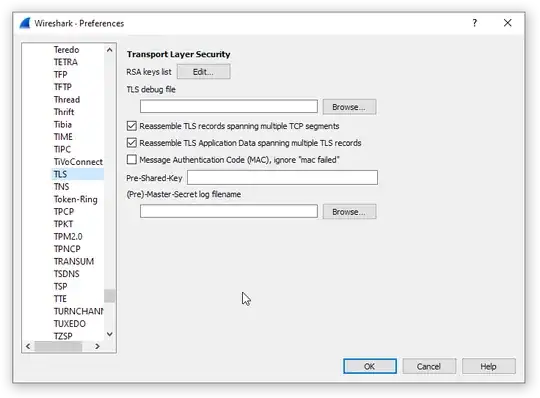The height and width of the screenshot is (398, 540).
Task: Click the TLS debug file label
Action: [x=151, y=90]
